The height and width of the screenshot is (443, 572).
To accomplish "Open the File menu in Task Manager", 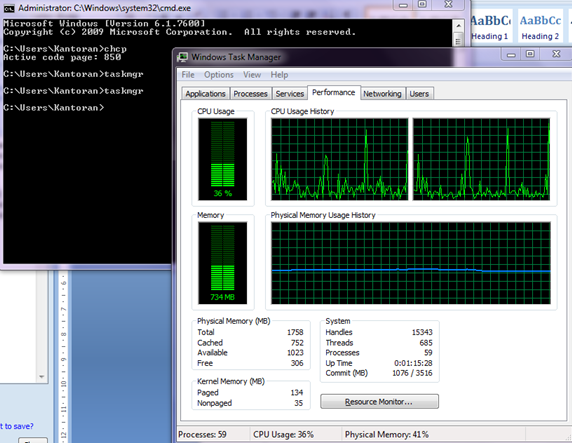I will coord(188,75).
